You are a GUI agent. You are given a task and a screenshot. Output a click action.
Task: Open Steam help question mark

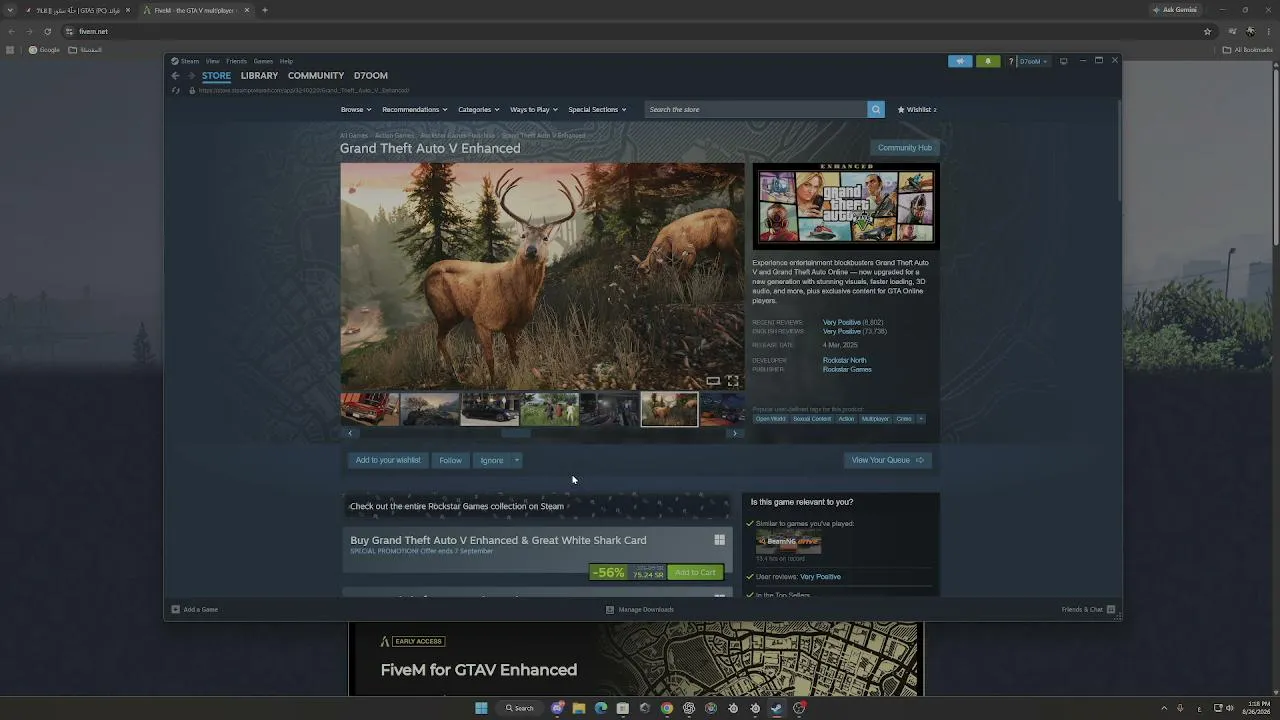click(x=1011, y=61)
